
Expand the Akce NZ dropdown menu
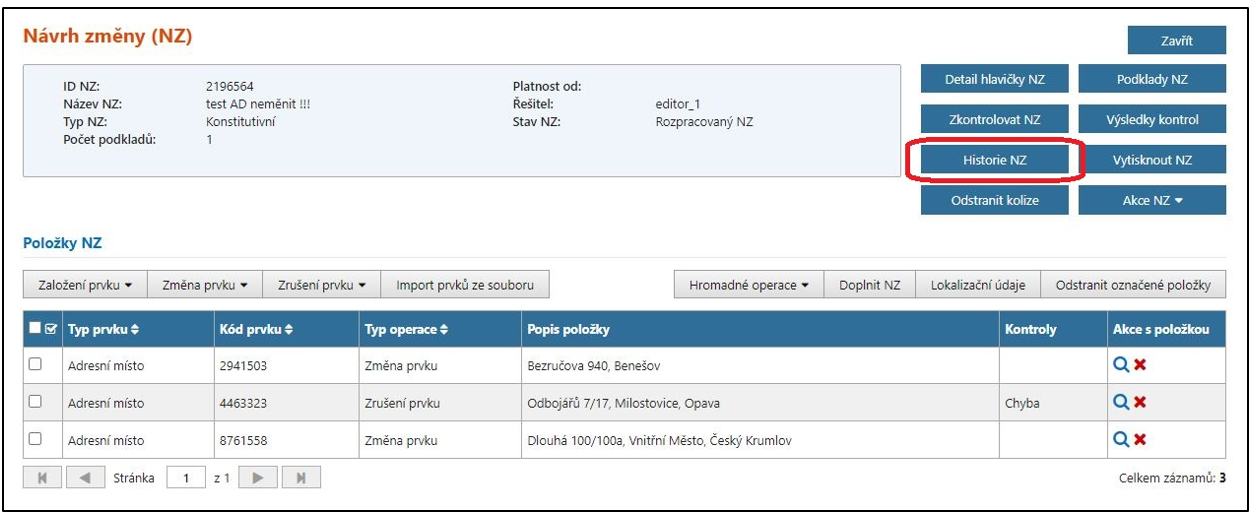coord(1152,200)
